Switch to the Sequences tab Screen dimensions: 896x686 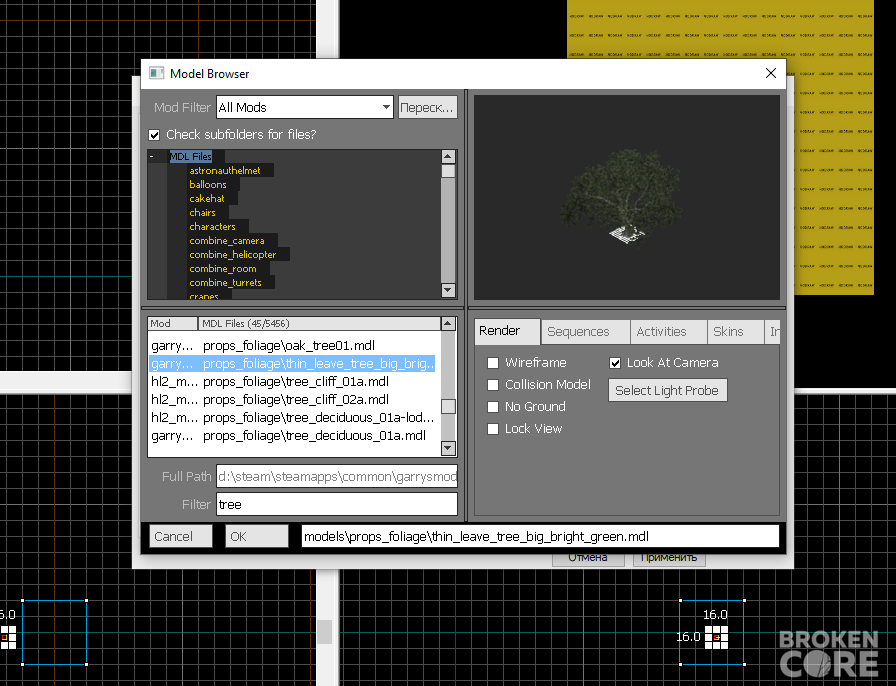(x=585, y=332)
